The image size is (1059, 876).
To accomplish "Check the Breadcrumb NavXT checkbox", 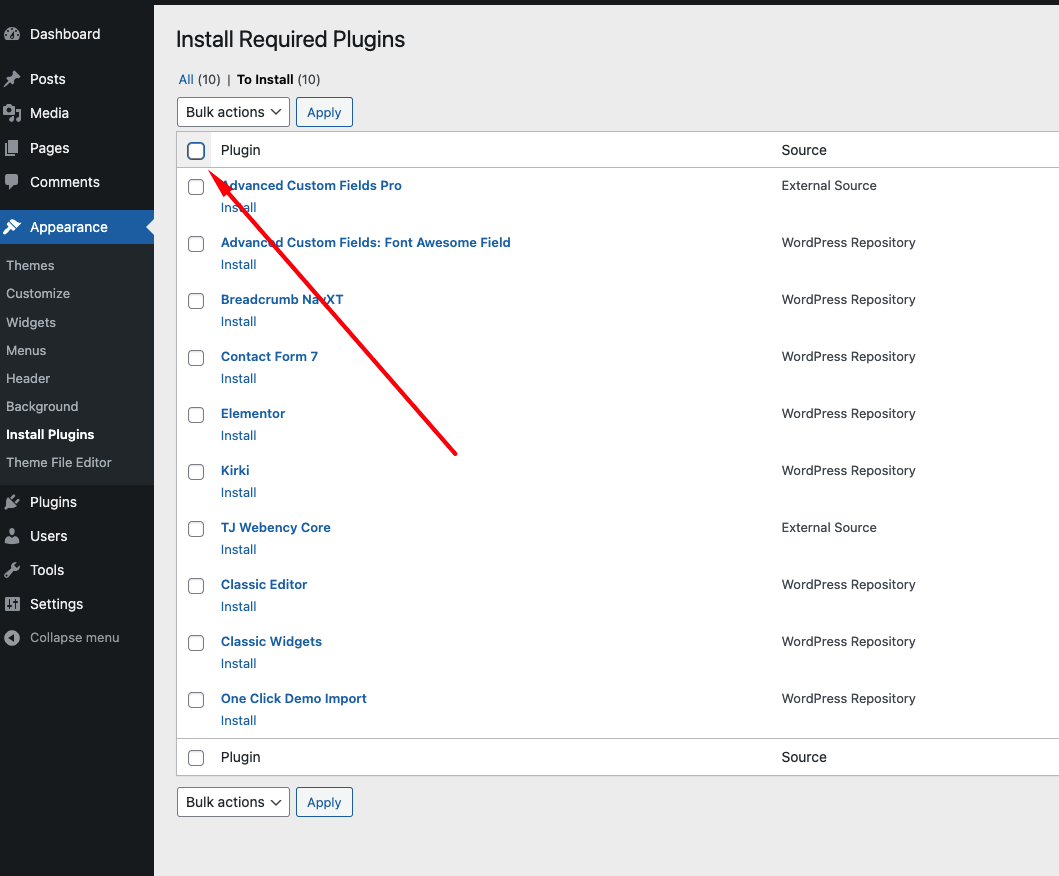I will coord(196,301).
